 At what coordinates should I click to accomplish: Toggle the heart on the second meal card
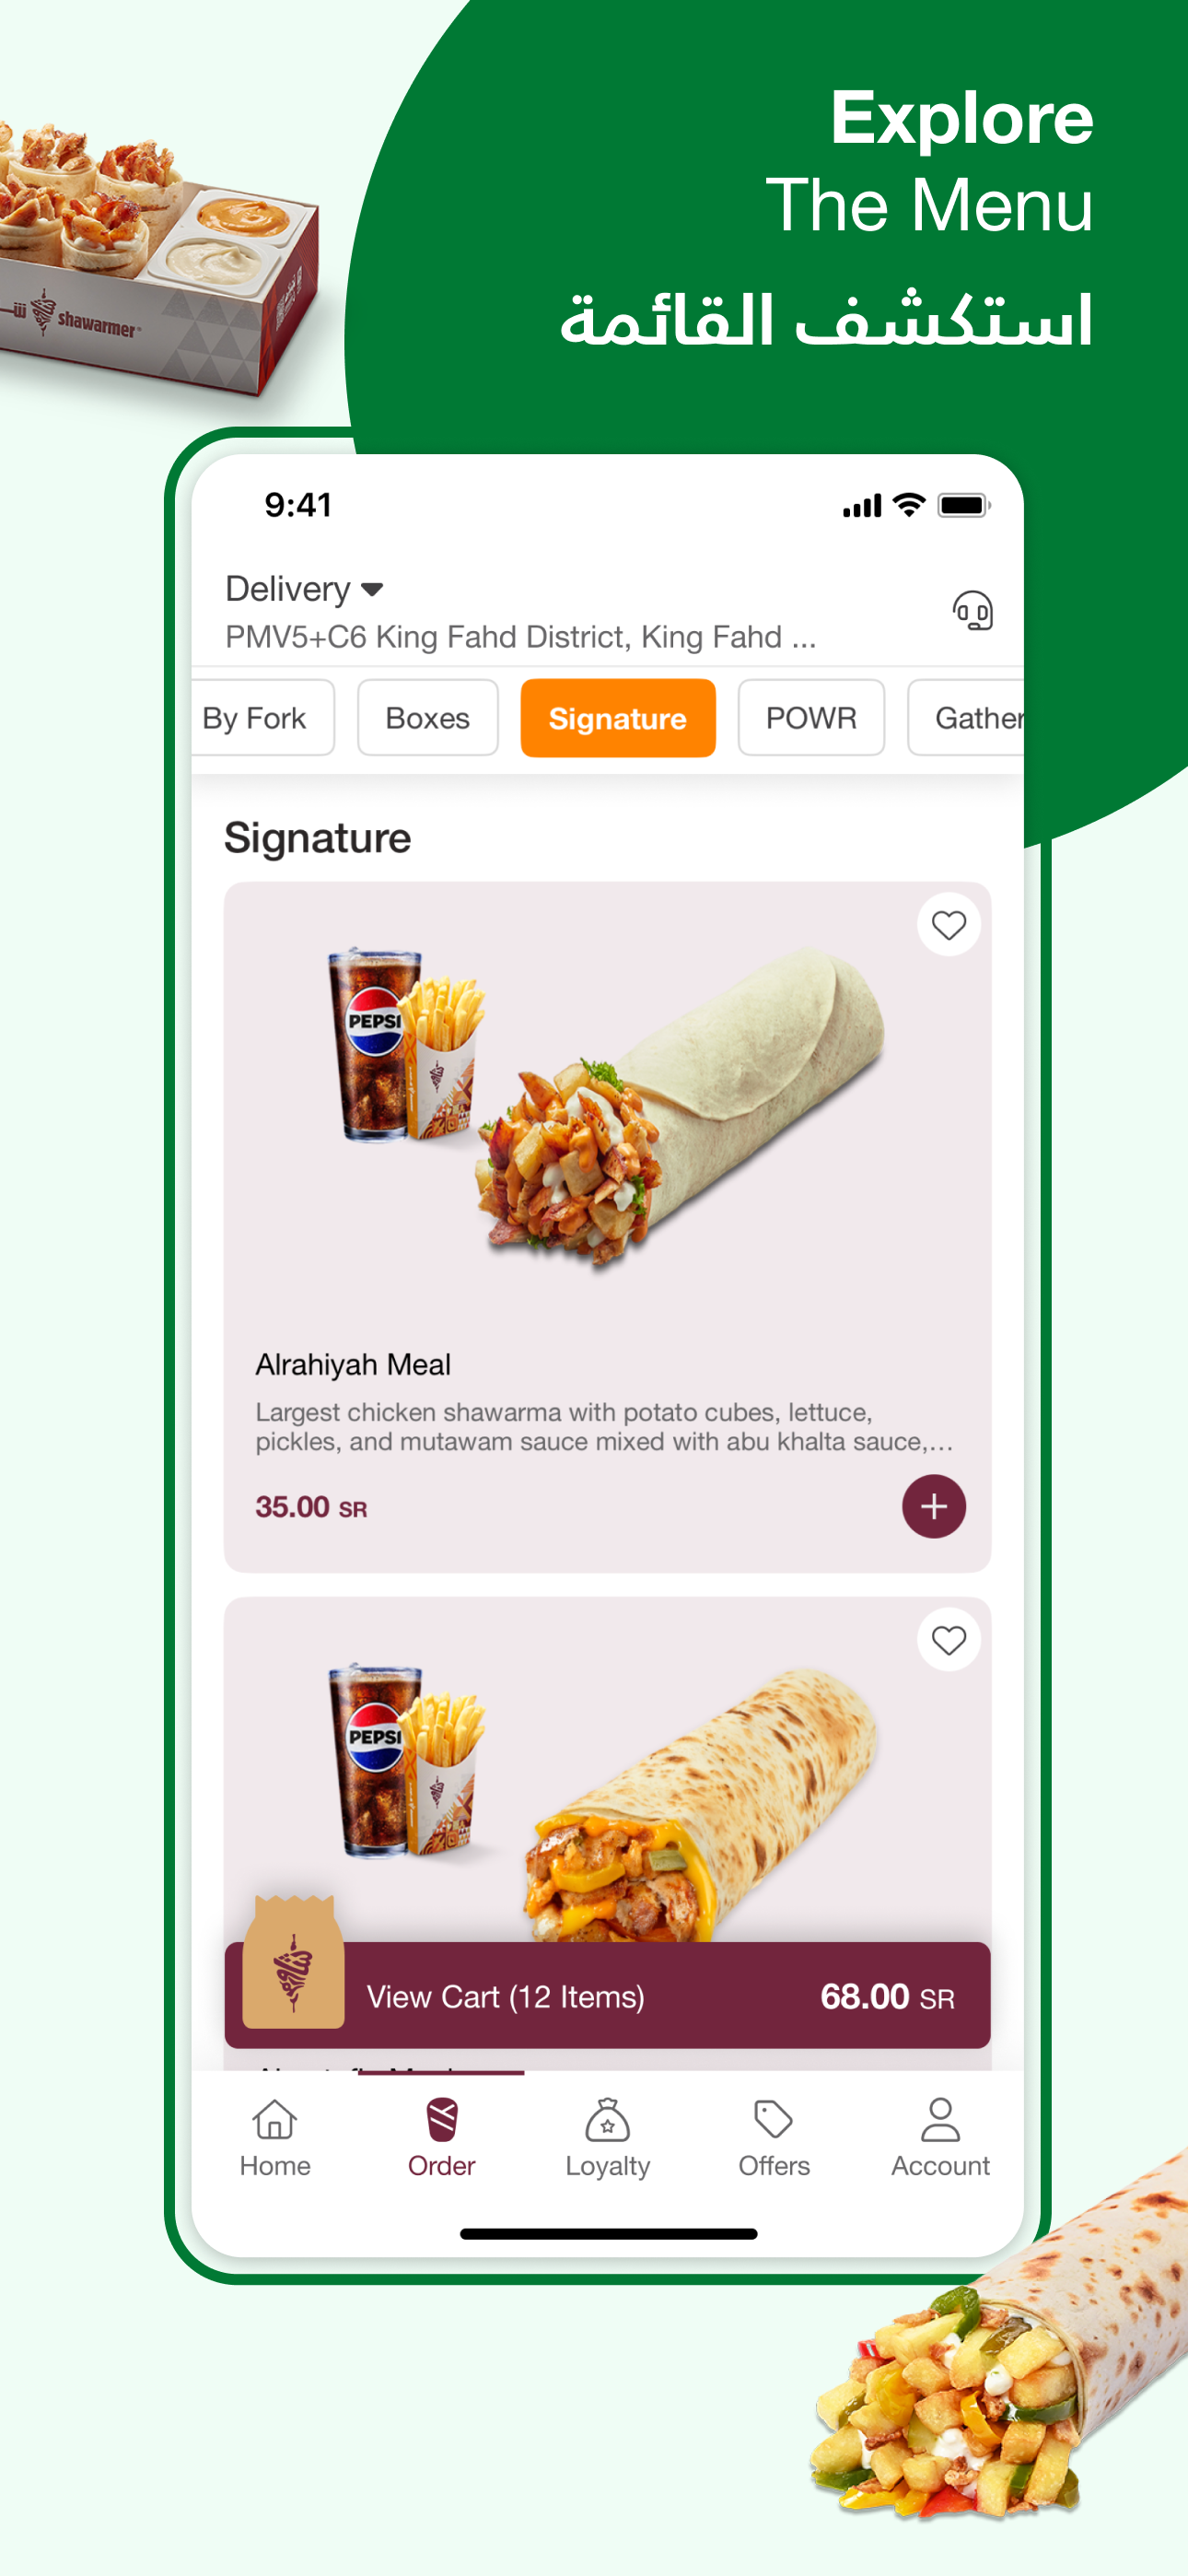coord(948,1640)
